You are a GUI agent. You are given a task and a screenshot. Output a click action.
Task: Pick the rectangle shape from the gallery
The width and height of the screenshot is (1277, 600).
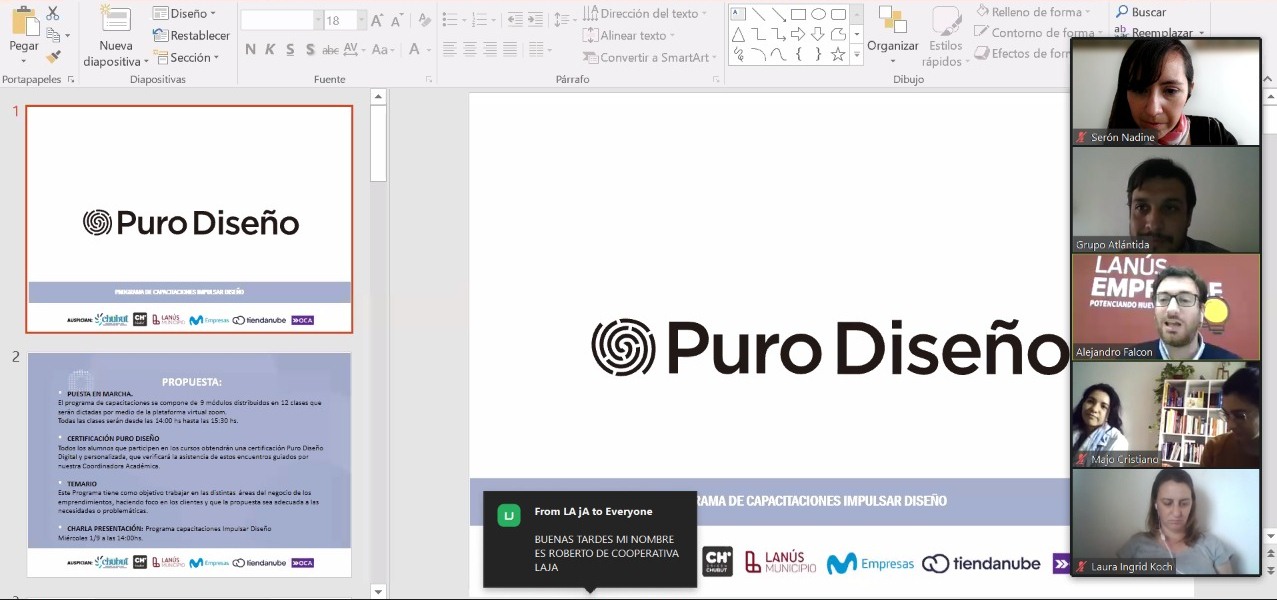[x=798, y=14]
